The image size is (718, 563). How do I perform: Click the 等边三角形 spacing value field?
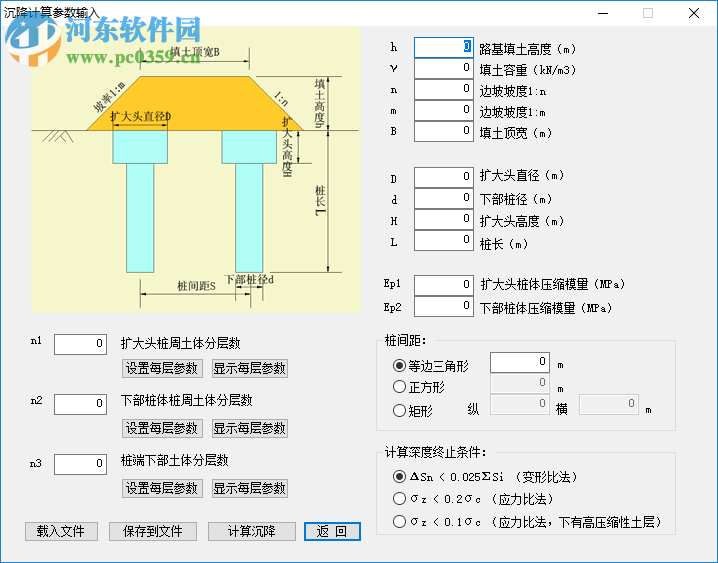click(x=520, y=362)
